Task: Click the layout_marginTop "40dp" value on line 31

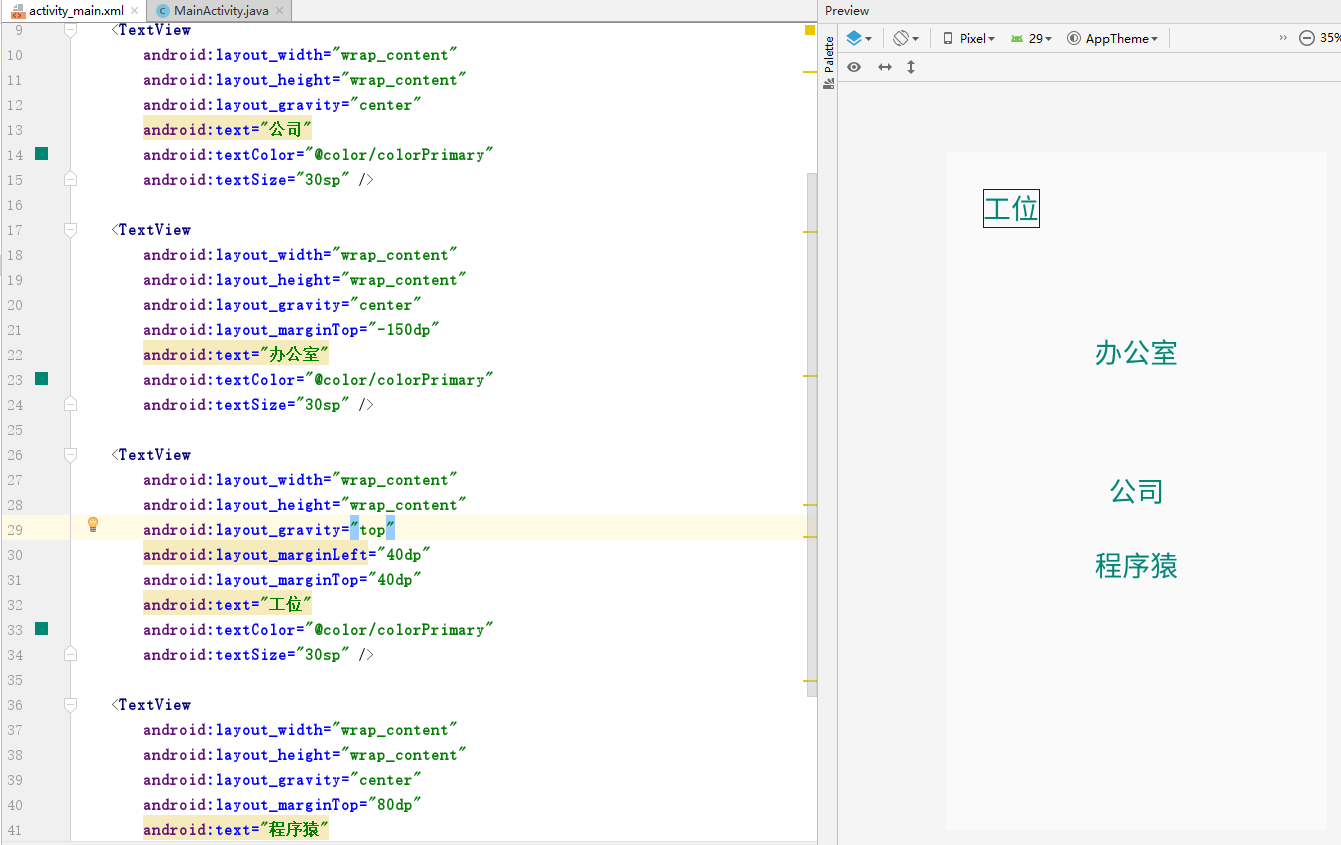Action: 395,580
